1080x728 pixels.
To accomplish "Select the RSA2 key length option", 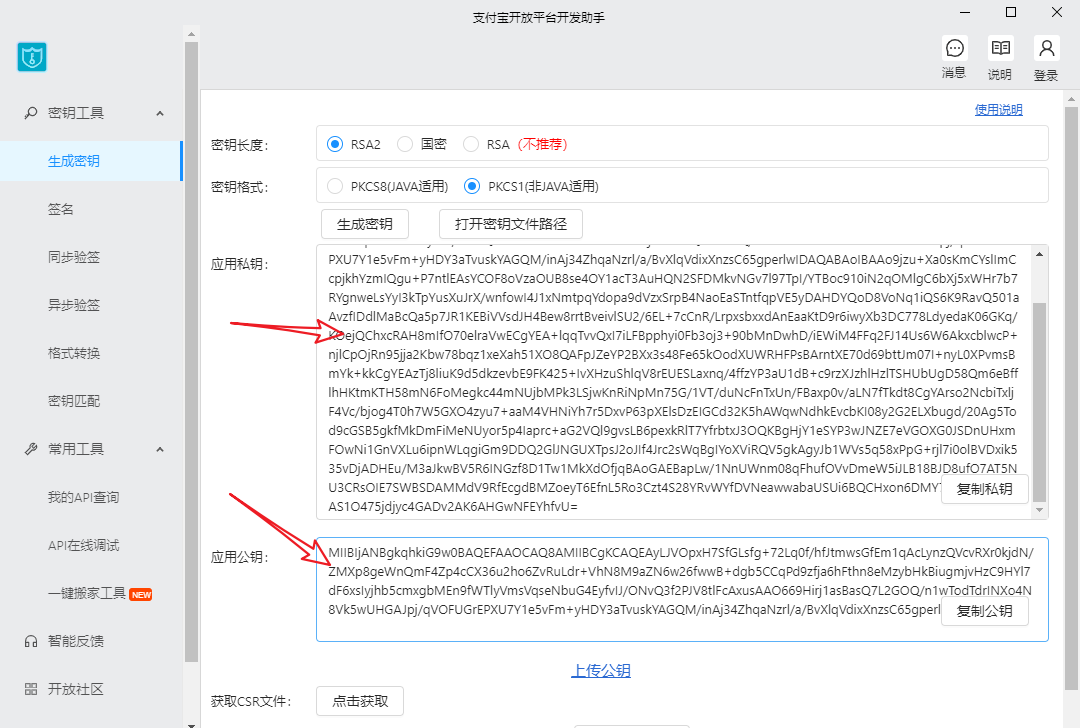I will click(x=335, y=144).
